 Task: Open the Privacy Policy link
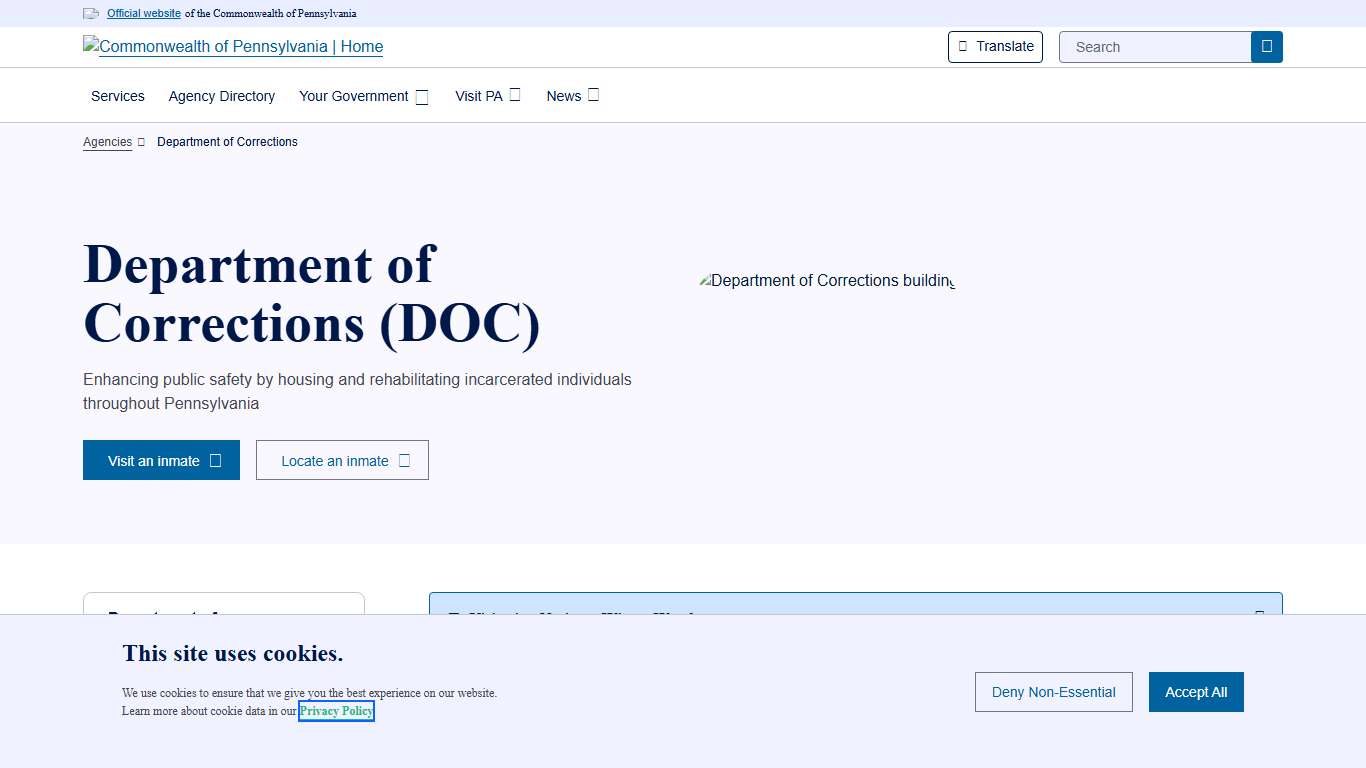point(336,711)
